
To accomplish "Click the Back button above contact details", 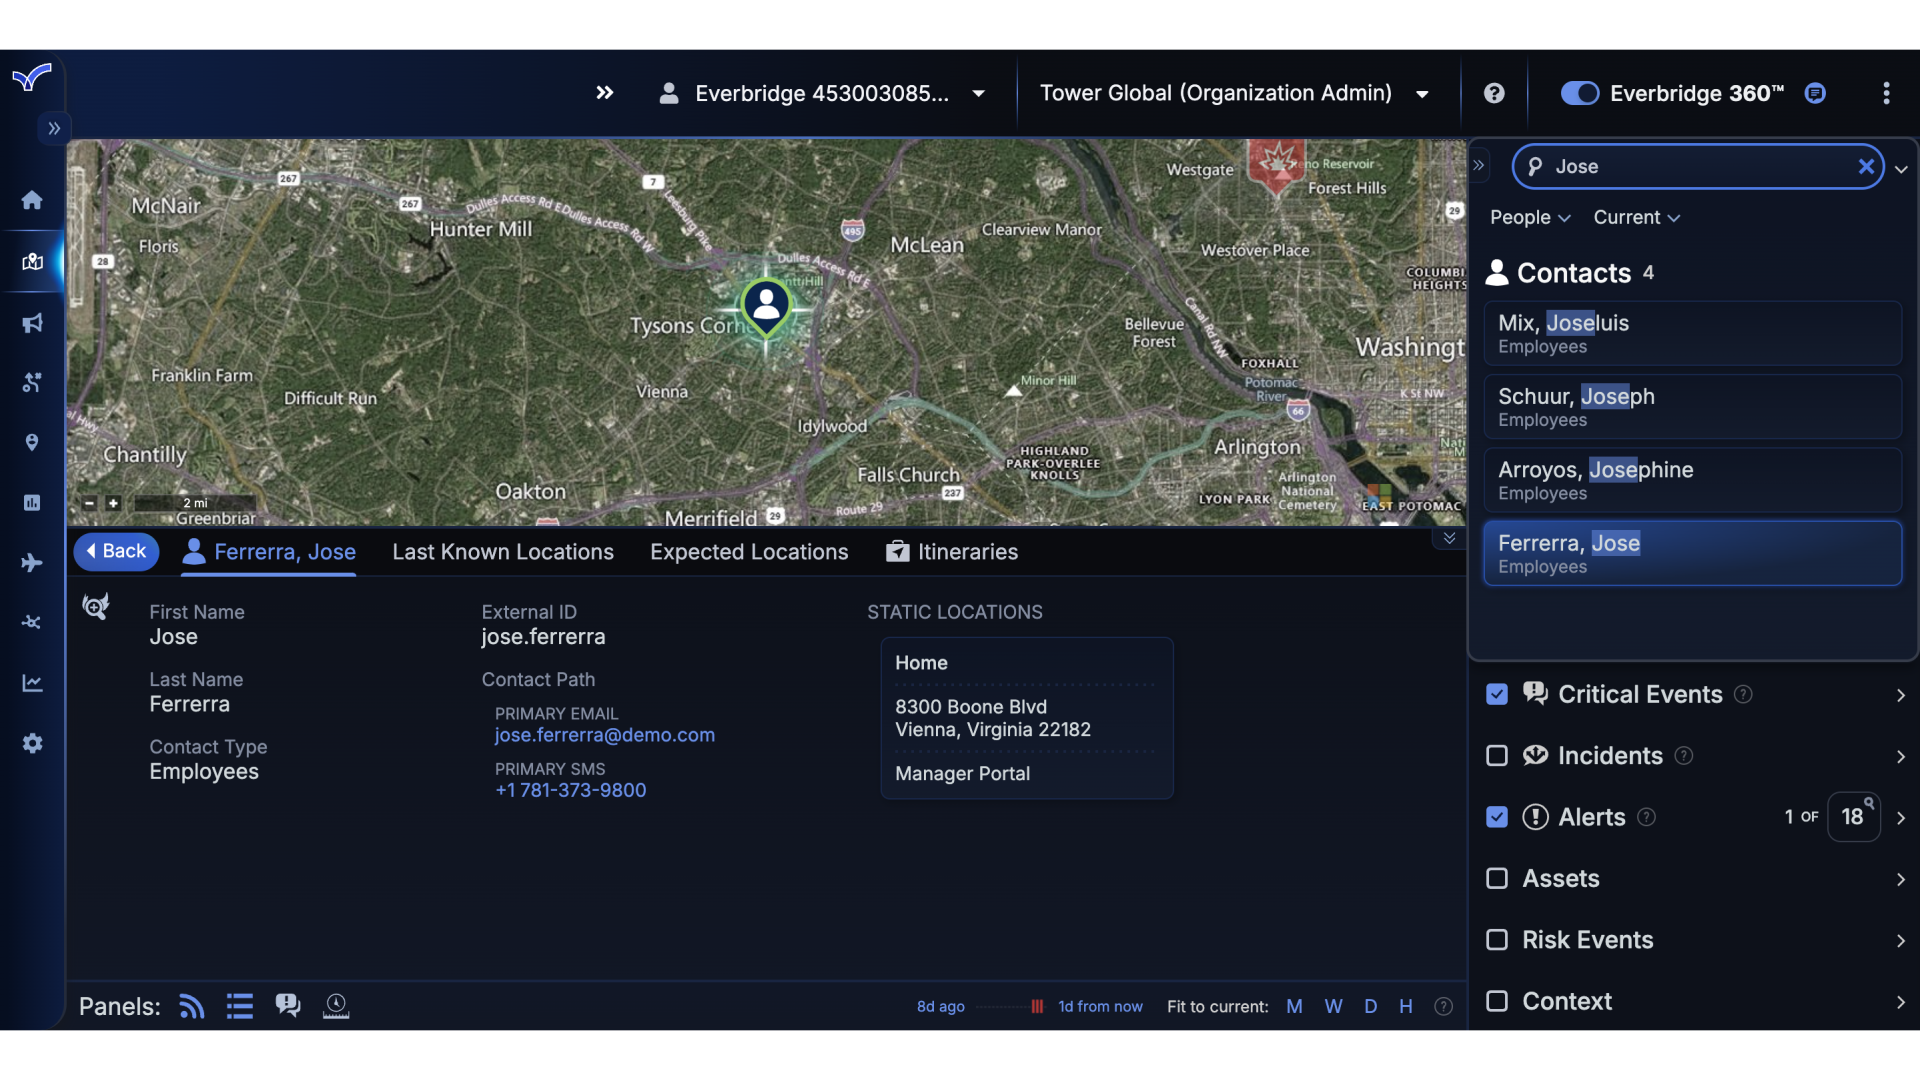I will [116, 551].
